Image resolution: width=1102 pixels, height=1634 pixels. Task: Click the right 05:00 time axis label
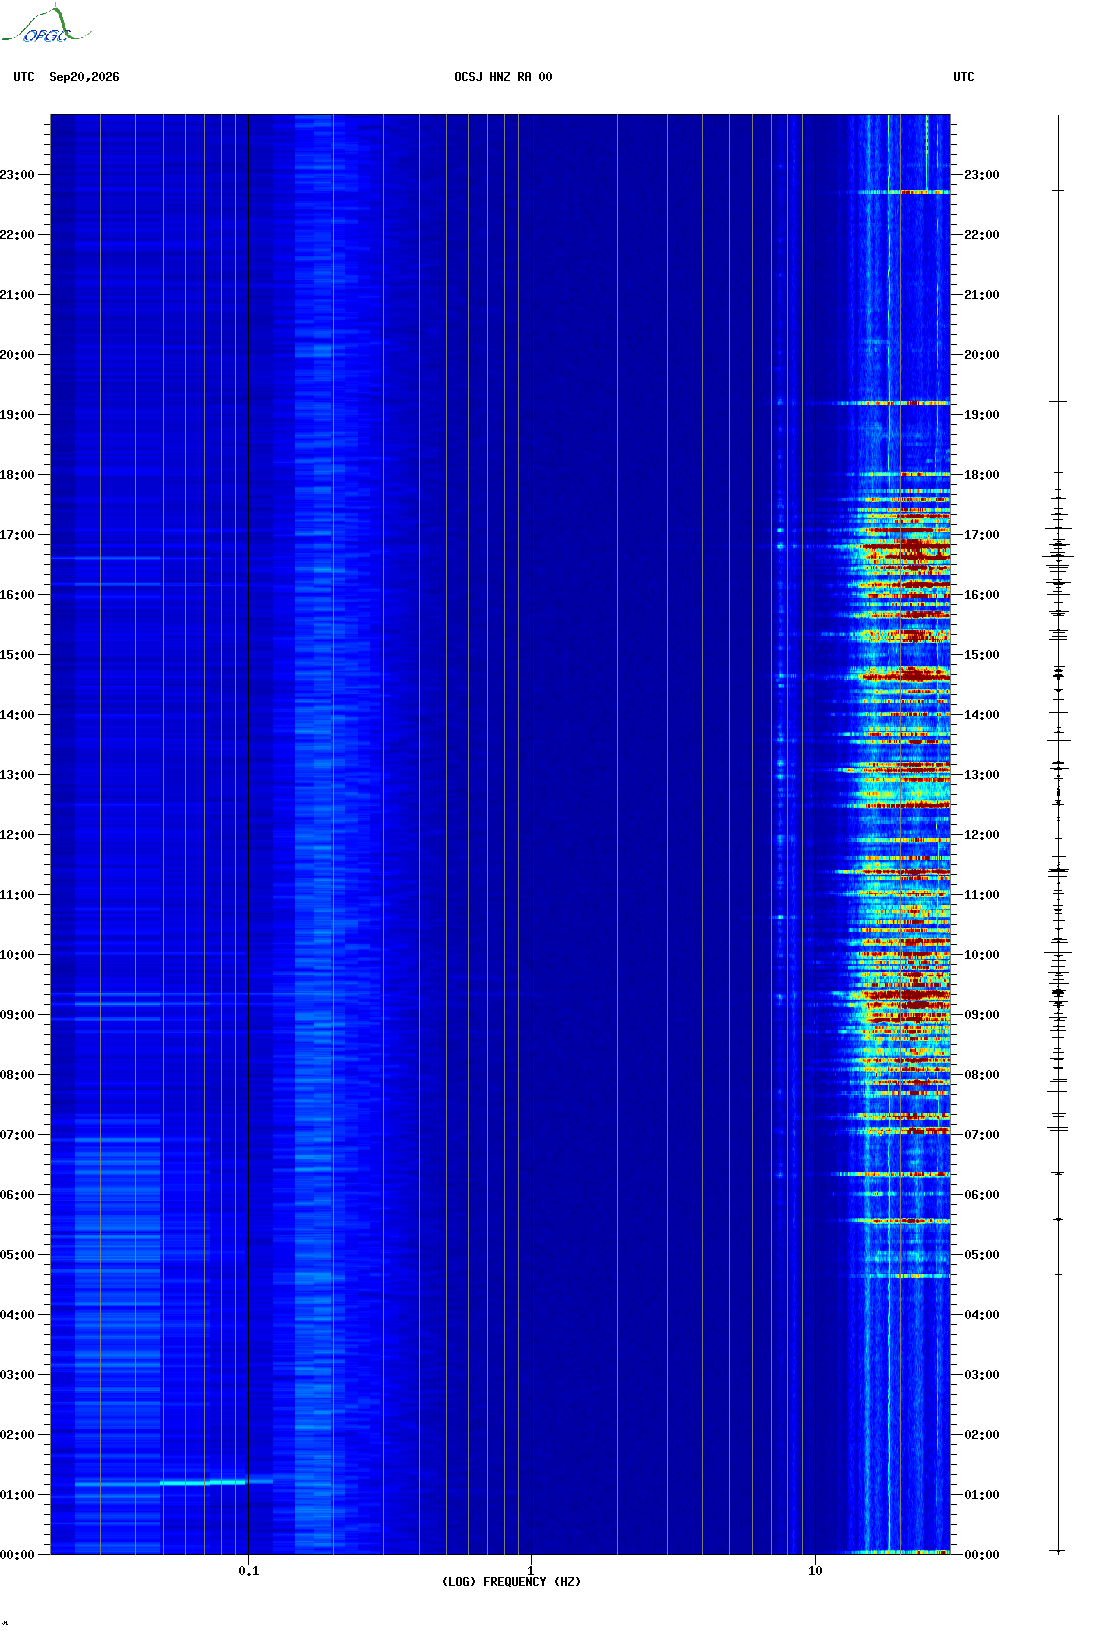tap(981, 1255)
